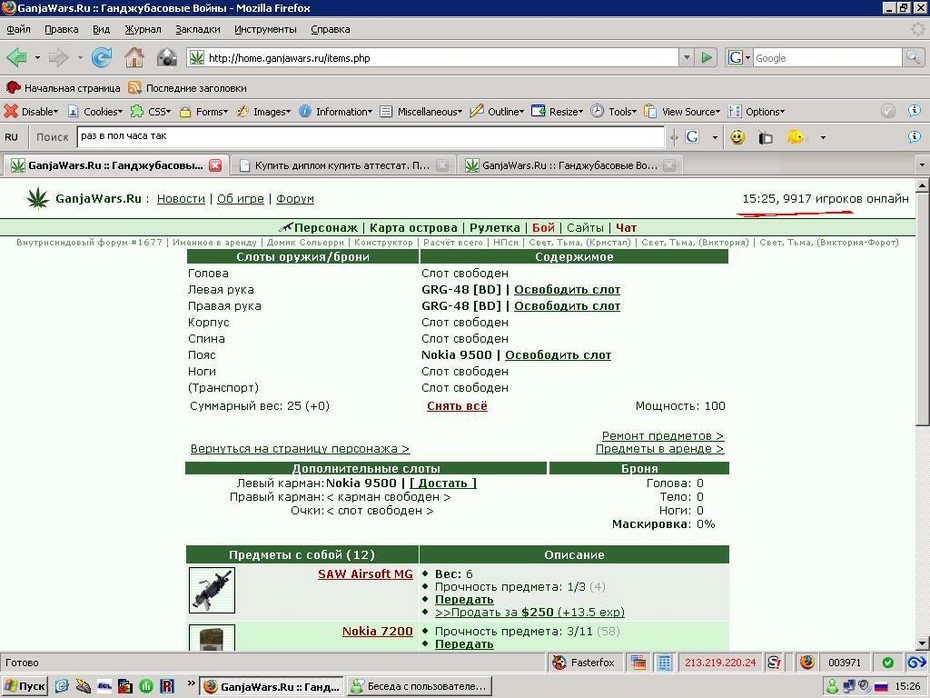Click the Reload page icon
Viewport: 930px width, 698px height.
tap(101, 58)
